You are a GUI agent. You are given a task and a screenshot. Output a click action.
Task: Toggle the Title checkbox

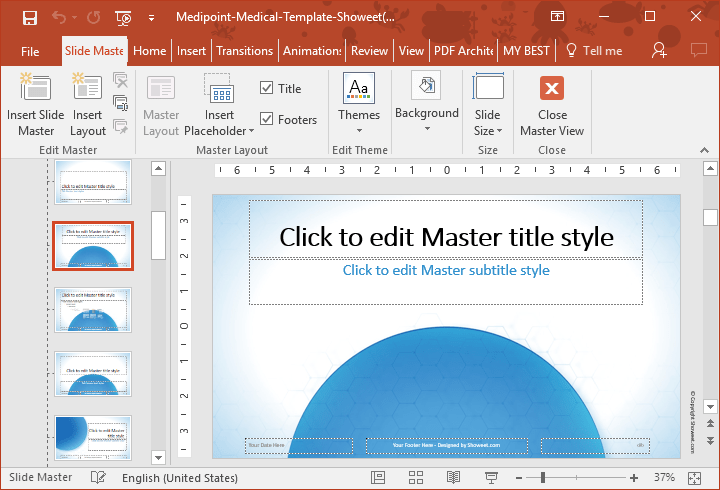pos(266,88)
